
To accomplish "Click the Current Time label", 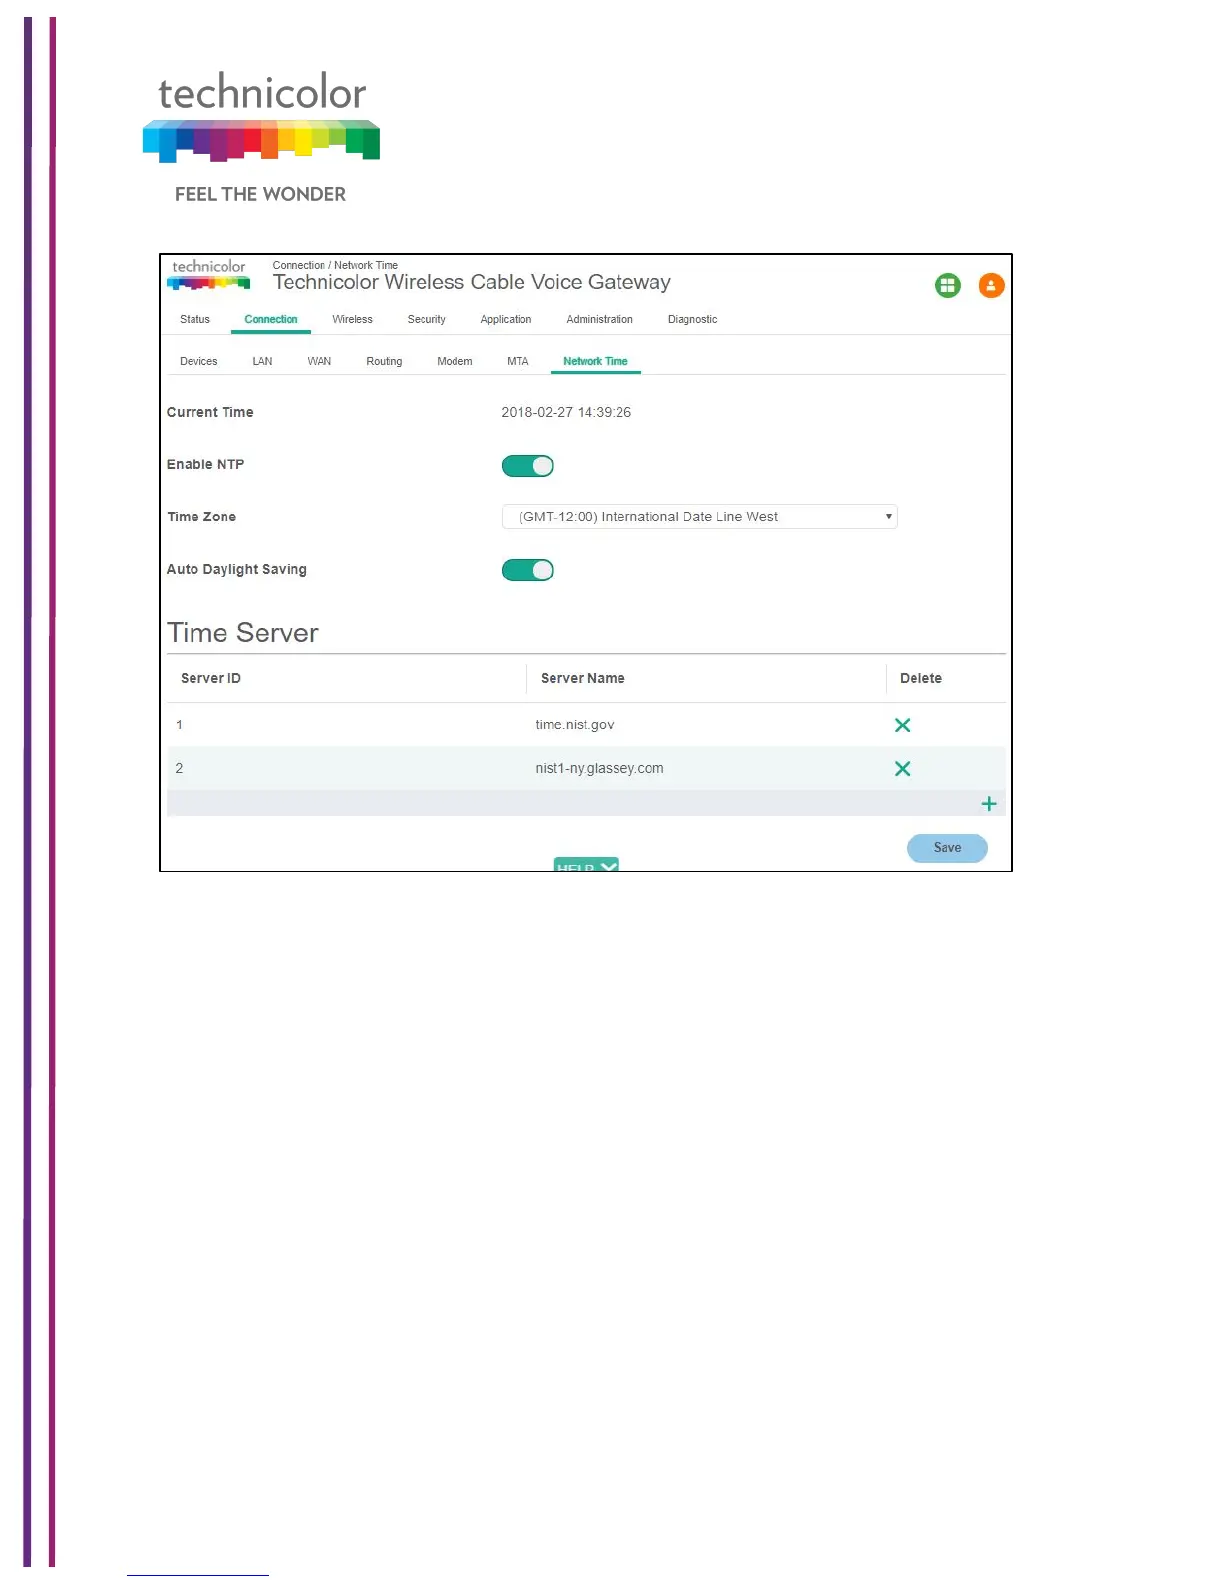I will pyautogui.click(x=210, y=412).
